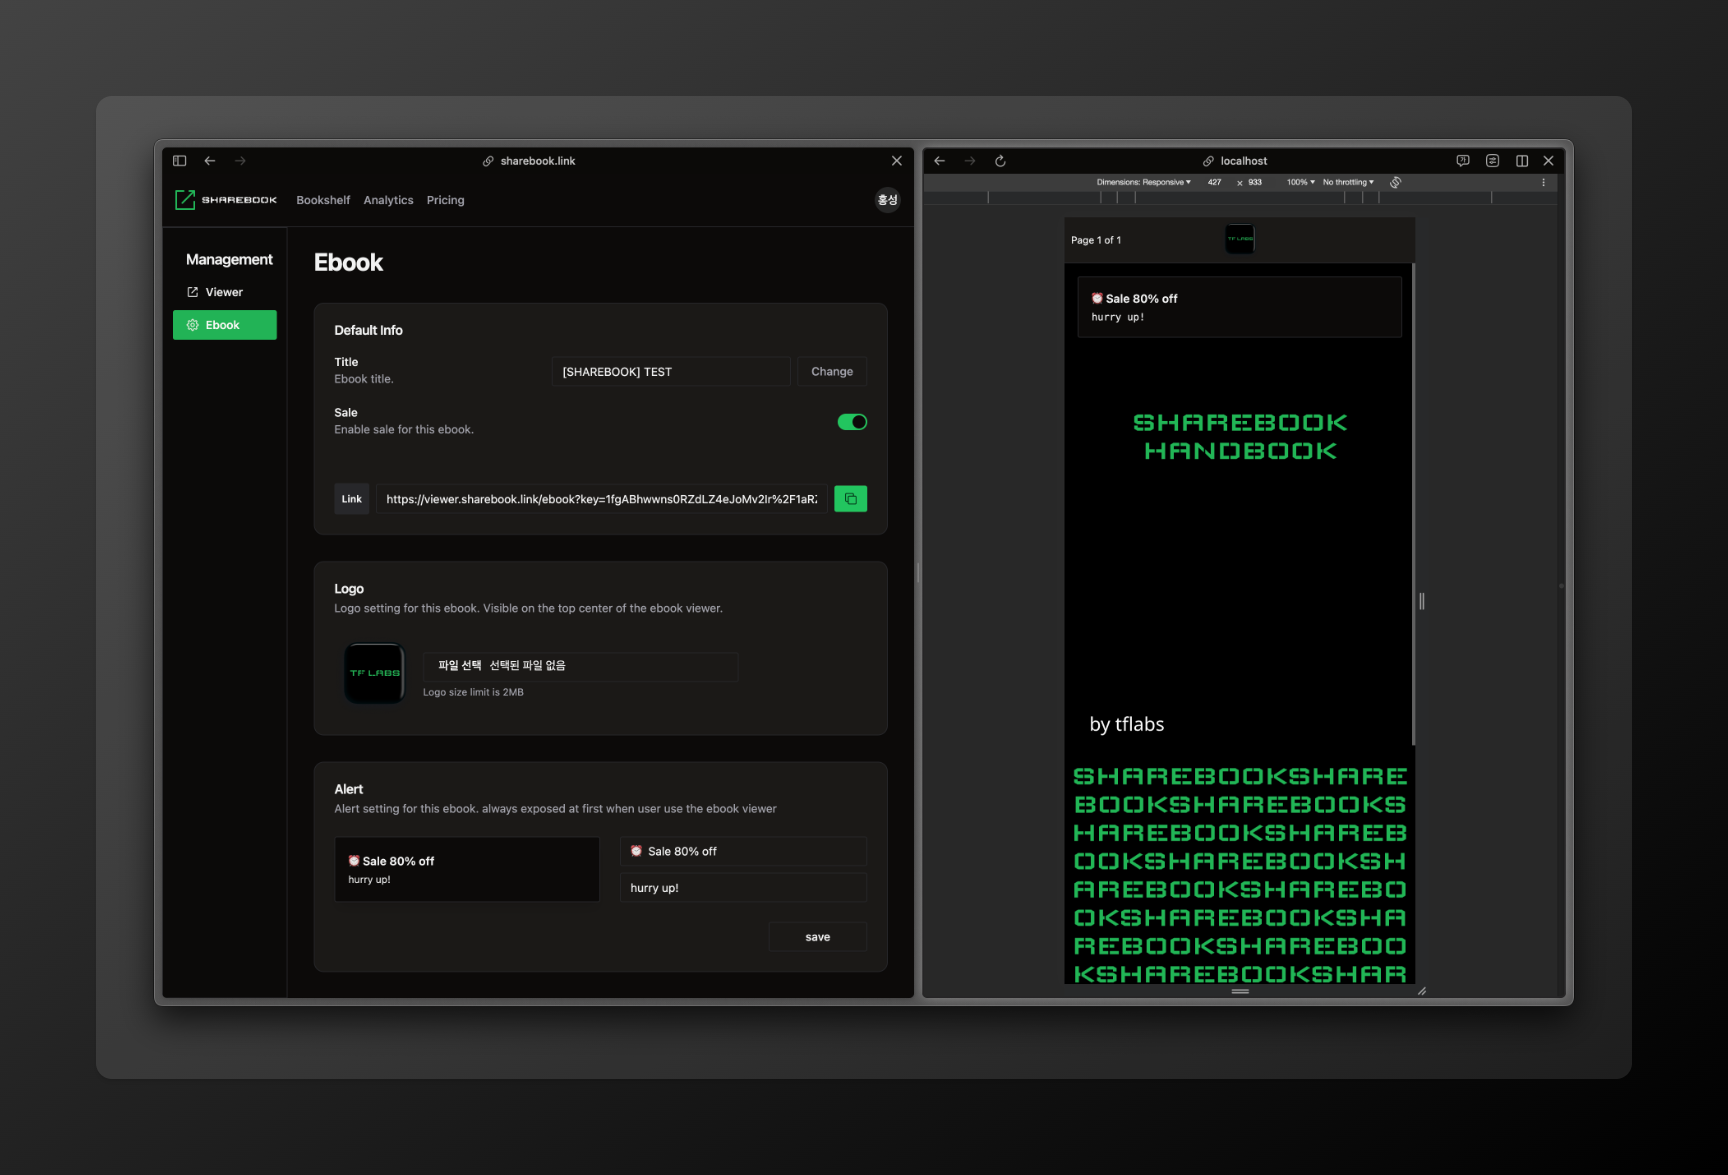Click the 'Default Info' heading
This screenshot has width=1728, height=1175.
tap(368, 330)
